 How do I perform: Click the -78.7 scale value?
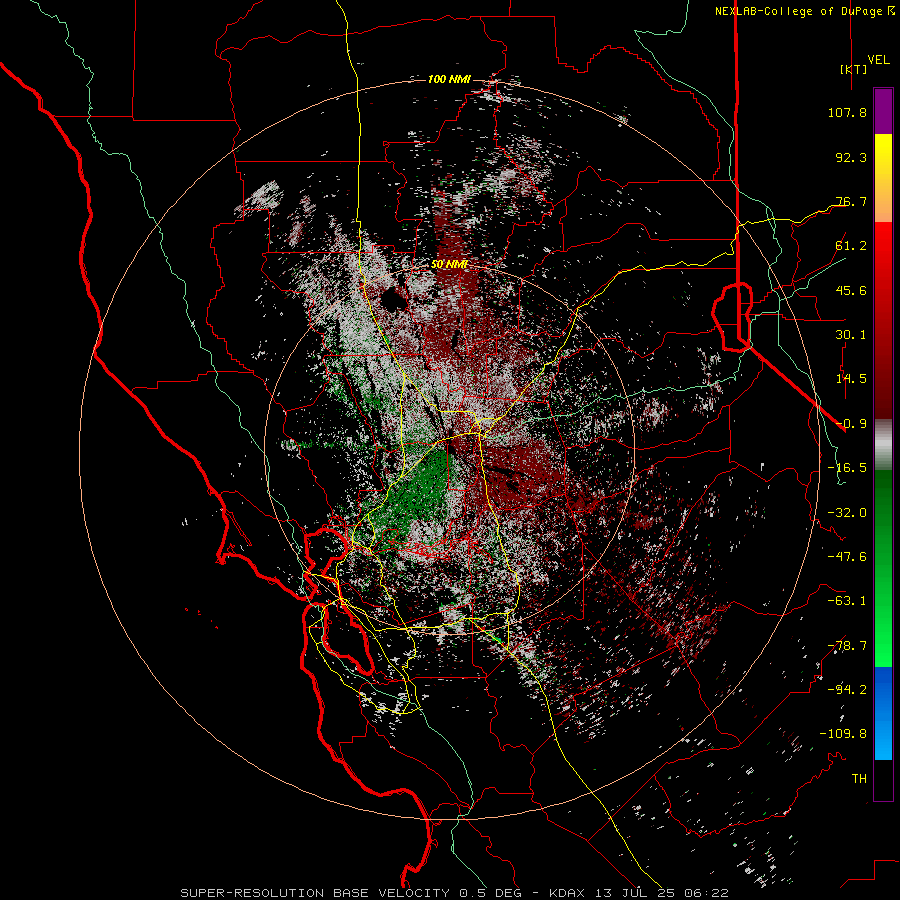tap(847, 646)
